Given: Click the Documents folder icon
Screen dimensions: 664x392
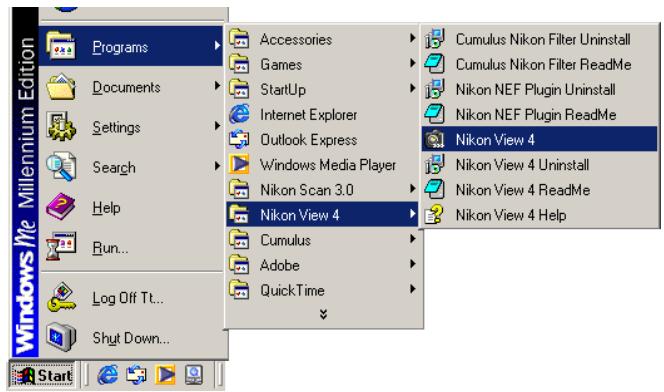Looking at the screenshot, I should click(61, 86).
